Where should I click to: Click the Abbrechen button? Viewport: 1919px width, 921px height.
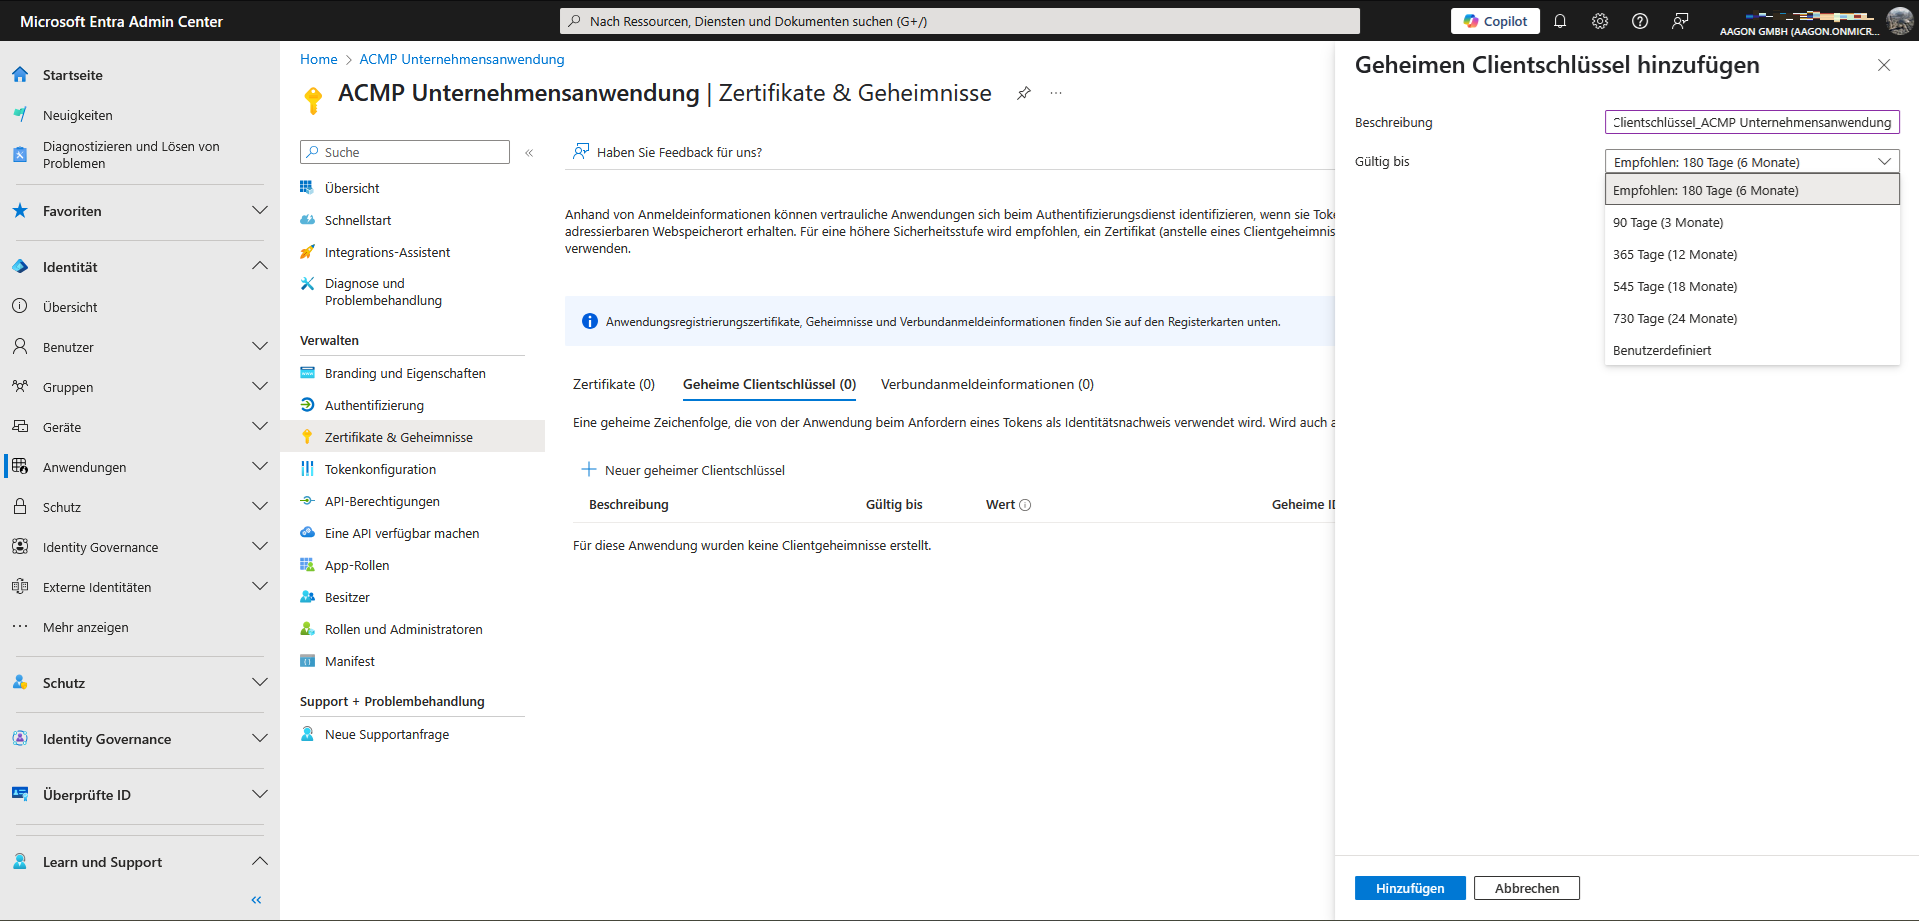(x=1526, y=888)
